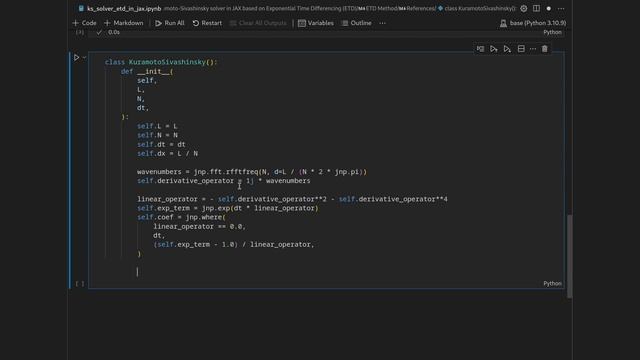Click the '(self.exp_term - 1.0) / linear_operator' line

[234, 244]
